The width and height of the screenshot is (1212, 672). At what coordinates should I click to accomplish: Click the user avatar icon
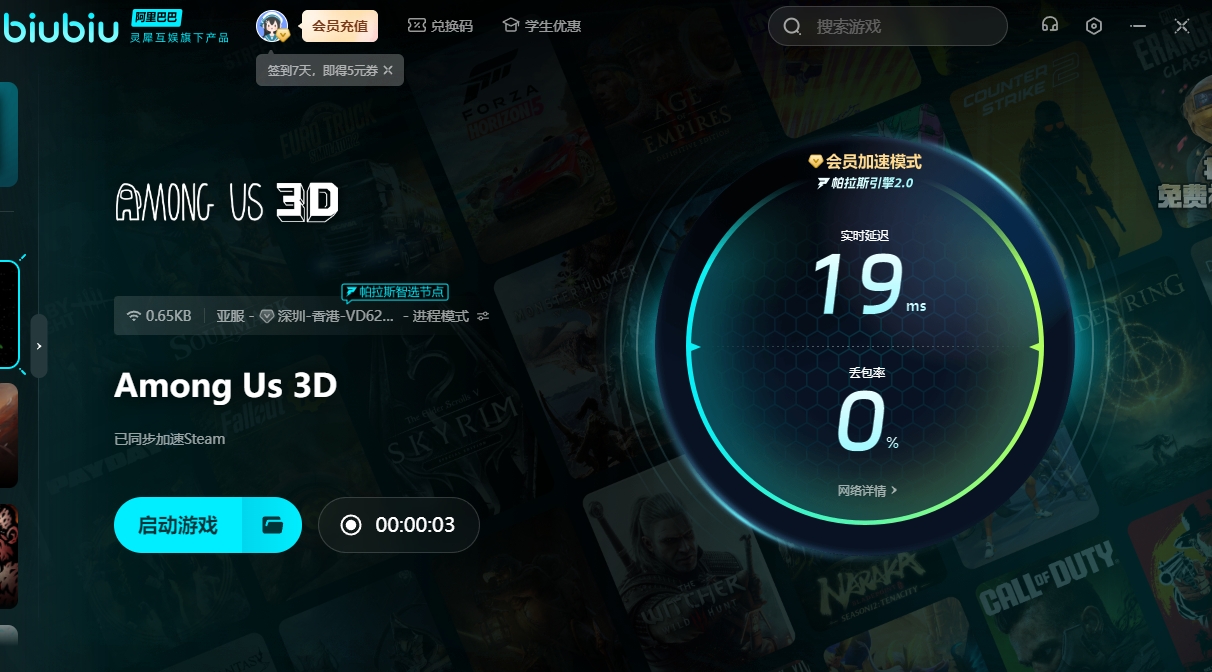coord(271,26)
